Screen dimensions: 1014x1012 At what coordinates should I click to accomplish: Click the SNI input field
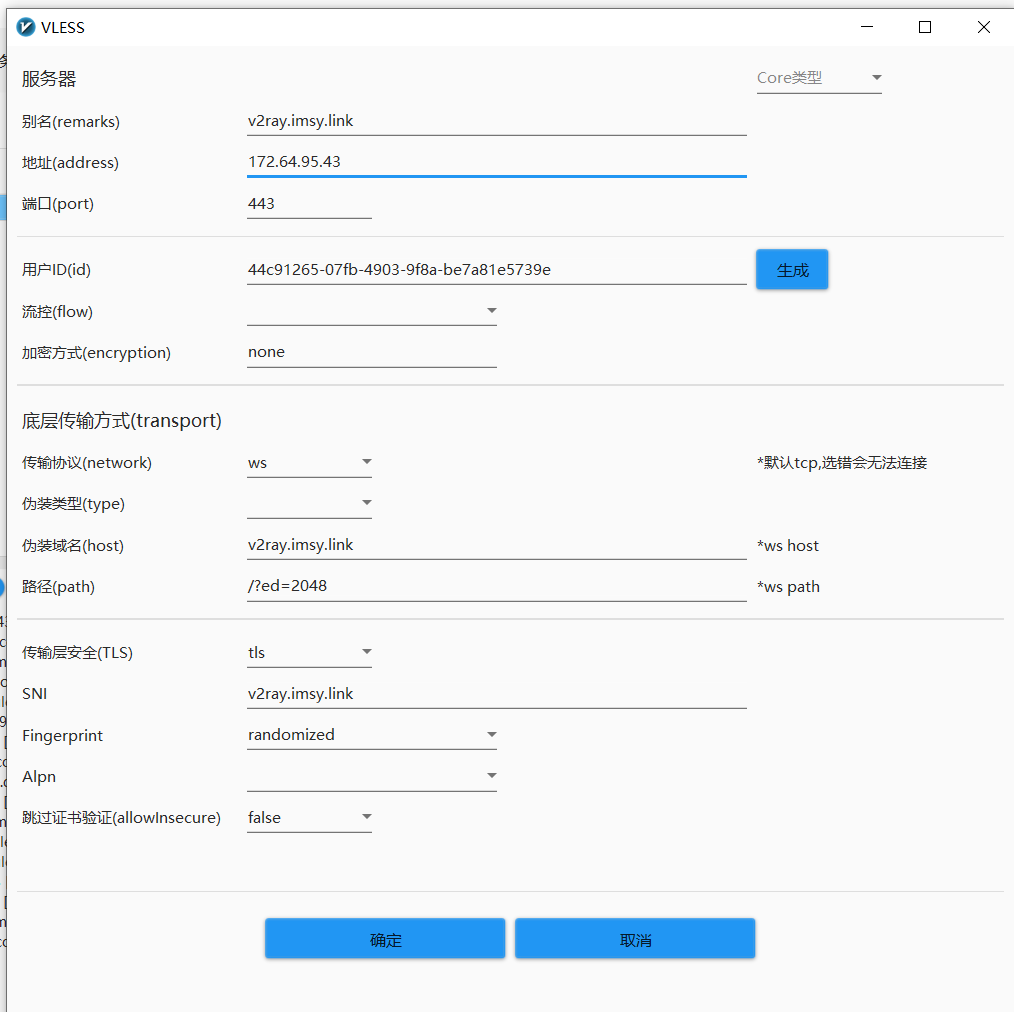pos(496,694)
